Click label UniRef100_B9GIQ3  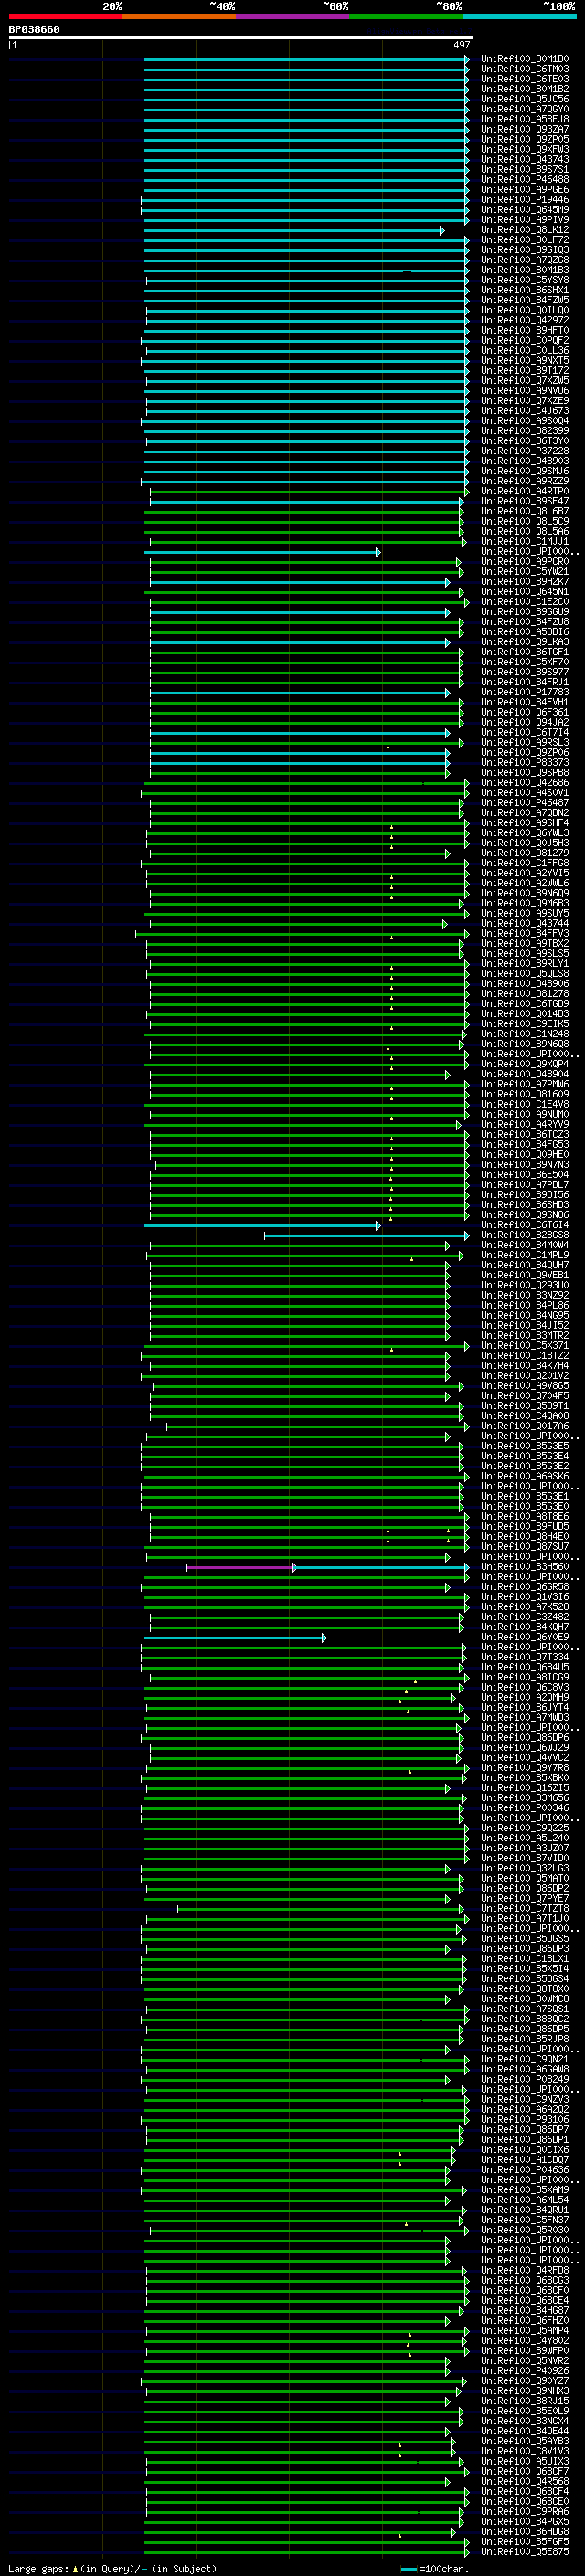[x=524, y=250]
